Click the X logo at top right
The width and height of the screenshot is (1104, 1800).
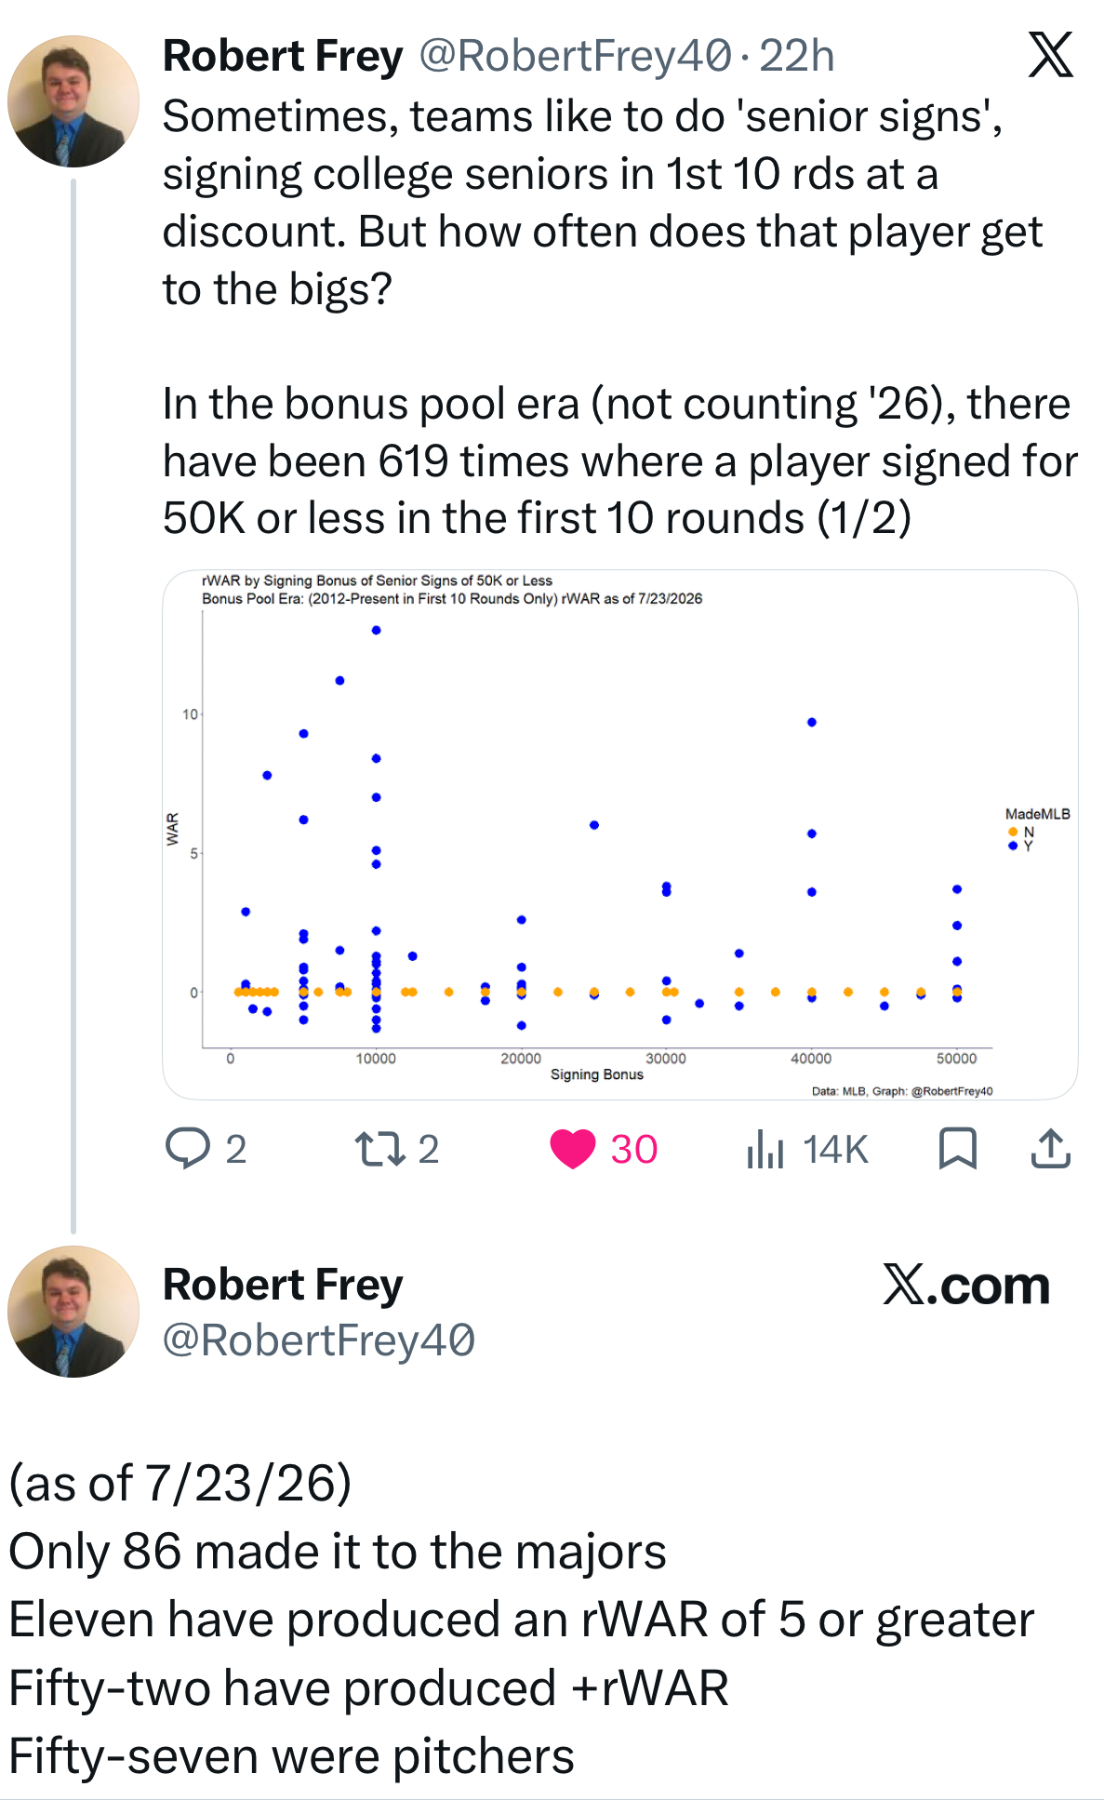click(1051, 54)
